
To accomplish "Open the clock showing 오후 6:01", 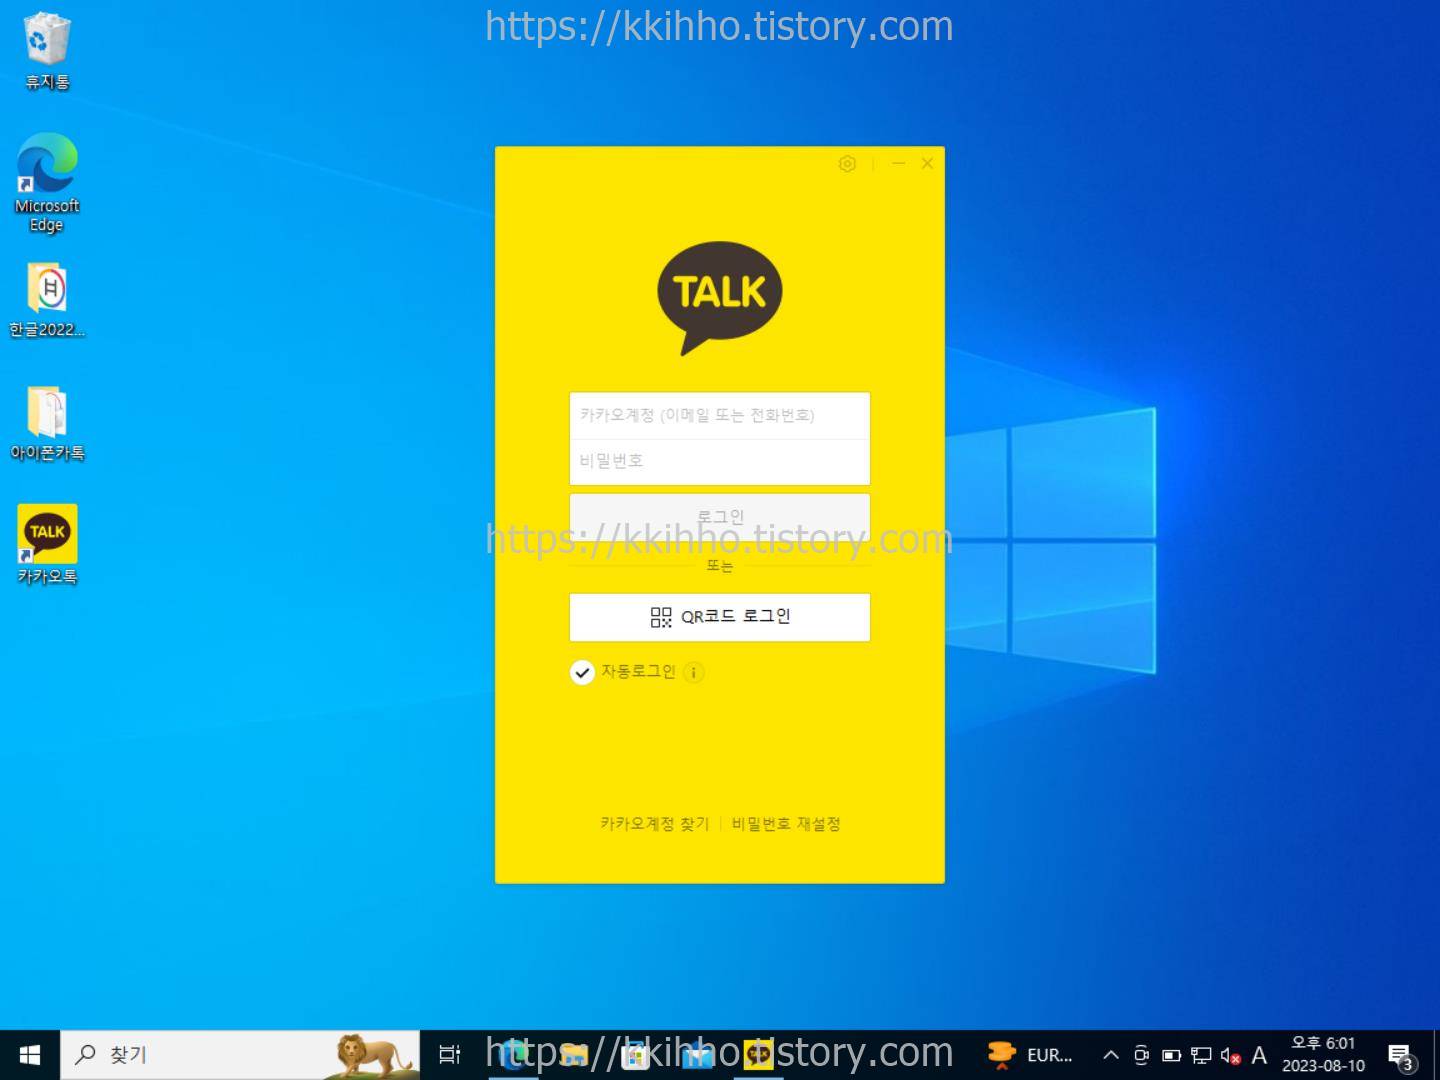I will tap(1323, 1055).
